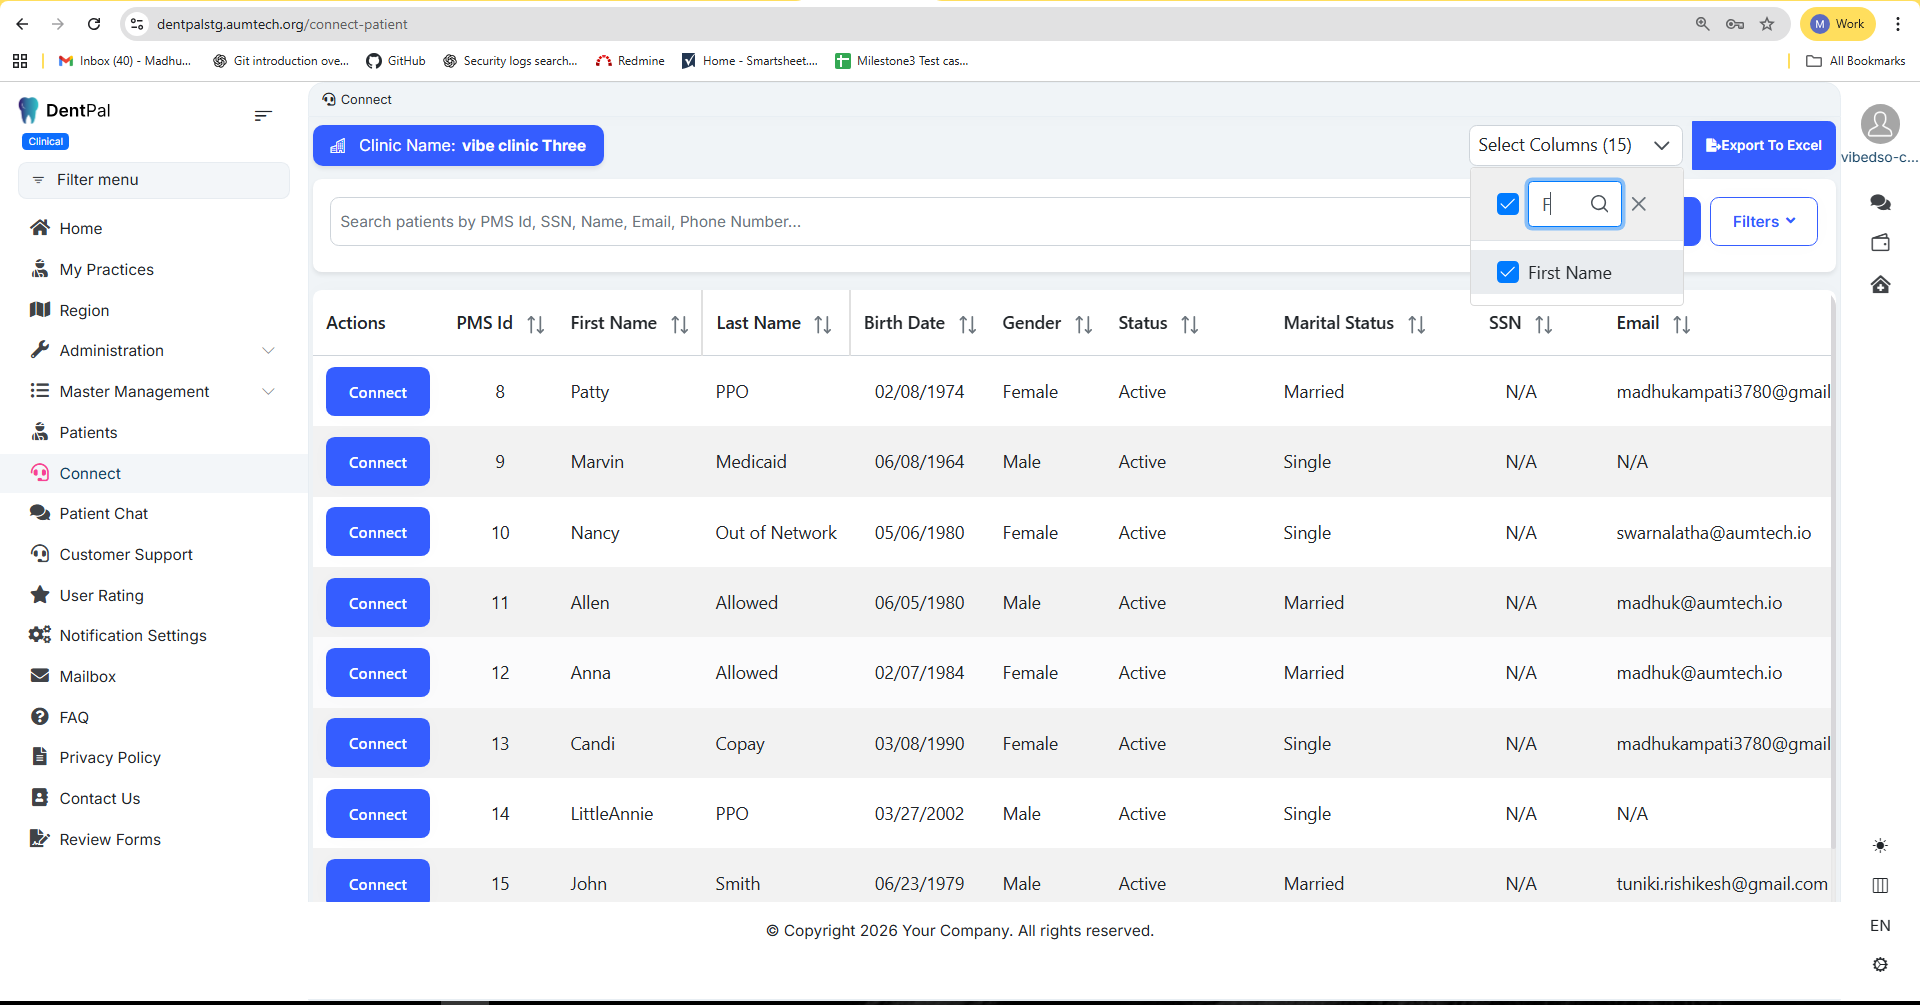Screen dimensions: 1920x1005
Task: Toggle the select-all columns checkbox
Action: [1507, 204]
